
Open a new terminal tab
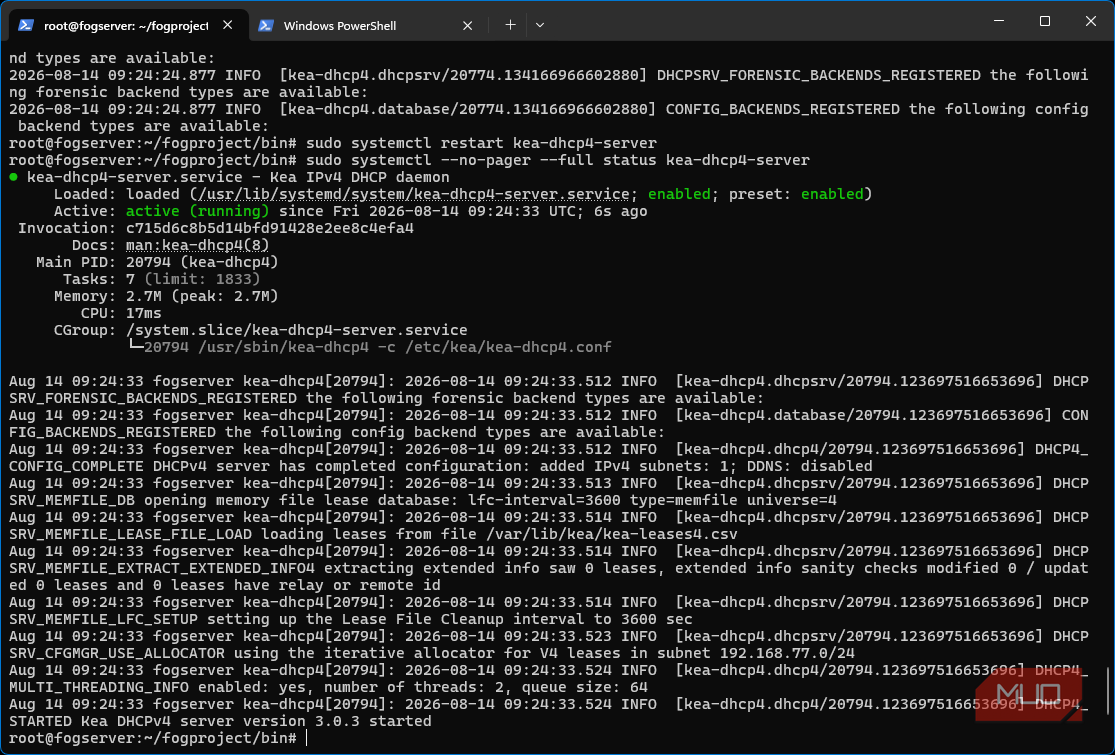[x=510, y=25]
